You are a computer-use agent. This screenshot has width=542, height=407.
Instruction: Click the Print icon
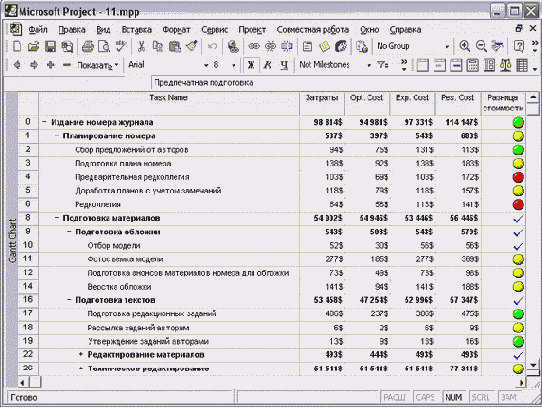tap(87, 46)
